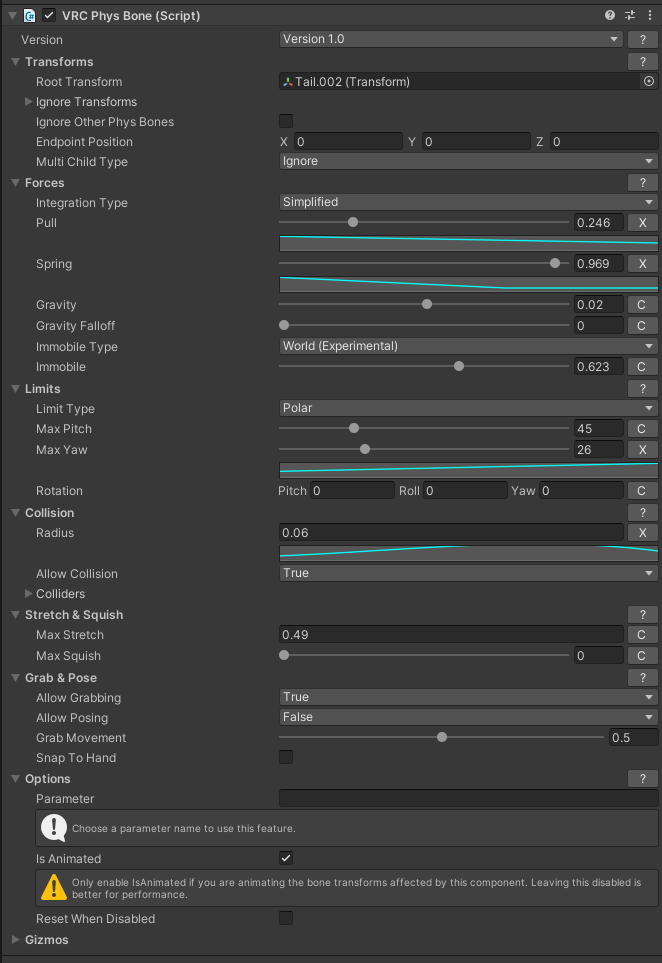Open the Integration Type dropdown

[x=468, y=202]
